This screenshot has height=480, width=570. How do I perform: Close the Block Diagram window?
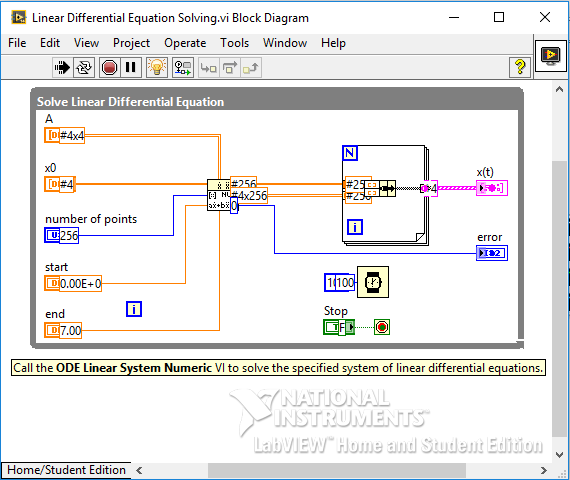(x=545, y=17)
